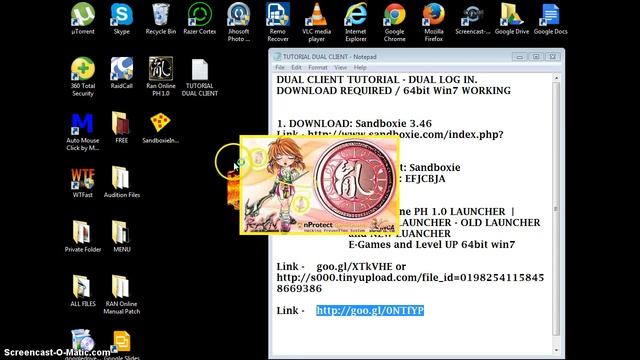Select the Google Slides desktop icon
Image resolution: width=640 pixels, height=360 pixels.
pyautogui.click(x=122, y=345)
